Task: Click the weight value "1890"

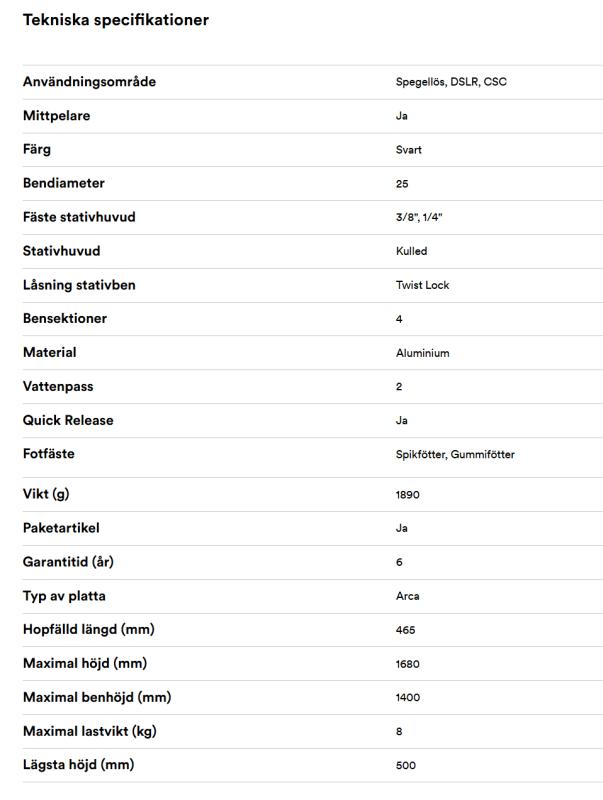Action: pyautogui.click(x=407, y=495)
